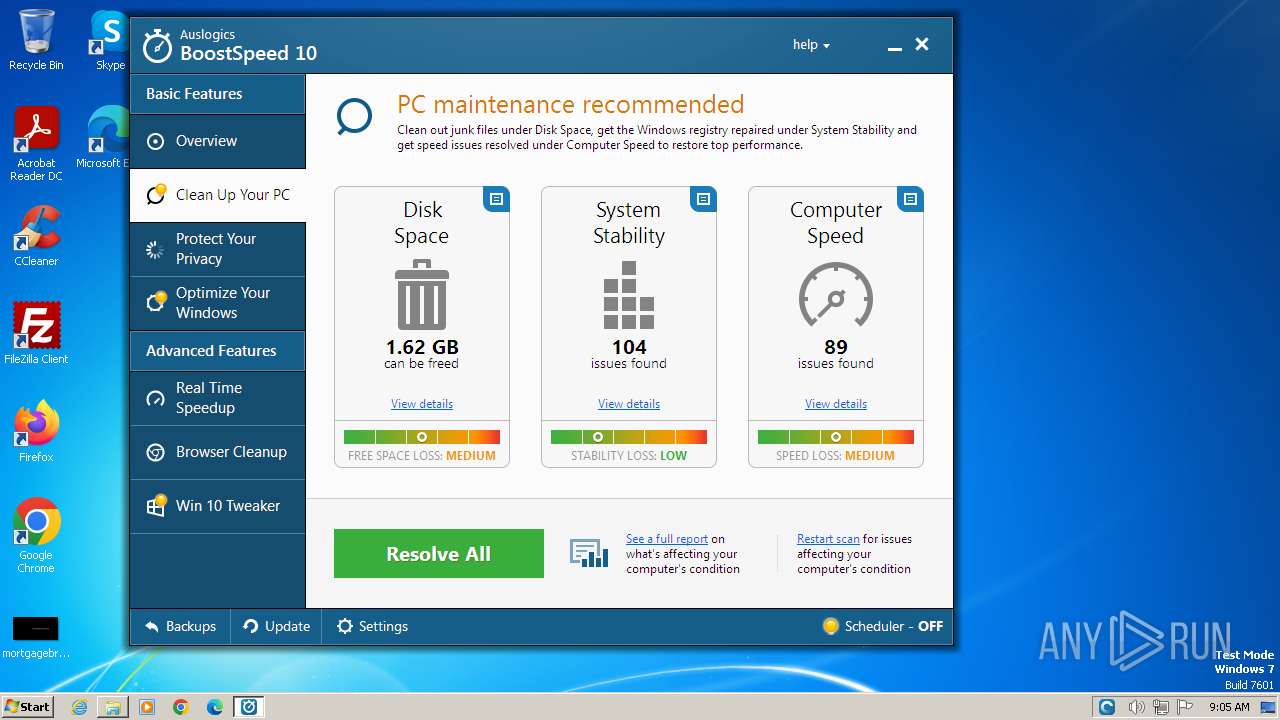1280x720 pixels.
Task: Close the BoostSpeed window
Action: [922, 45]
